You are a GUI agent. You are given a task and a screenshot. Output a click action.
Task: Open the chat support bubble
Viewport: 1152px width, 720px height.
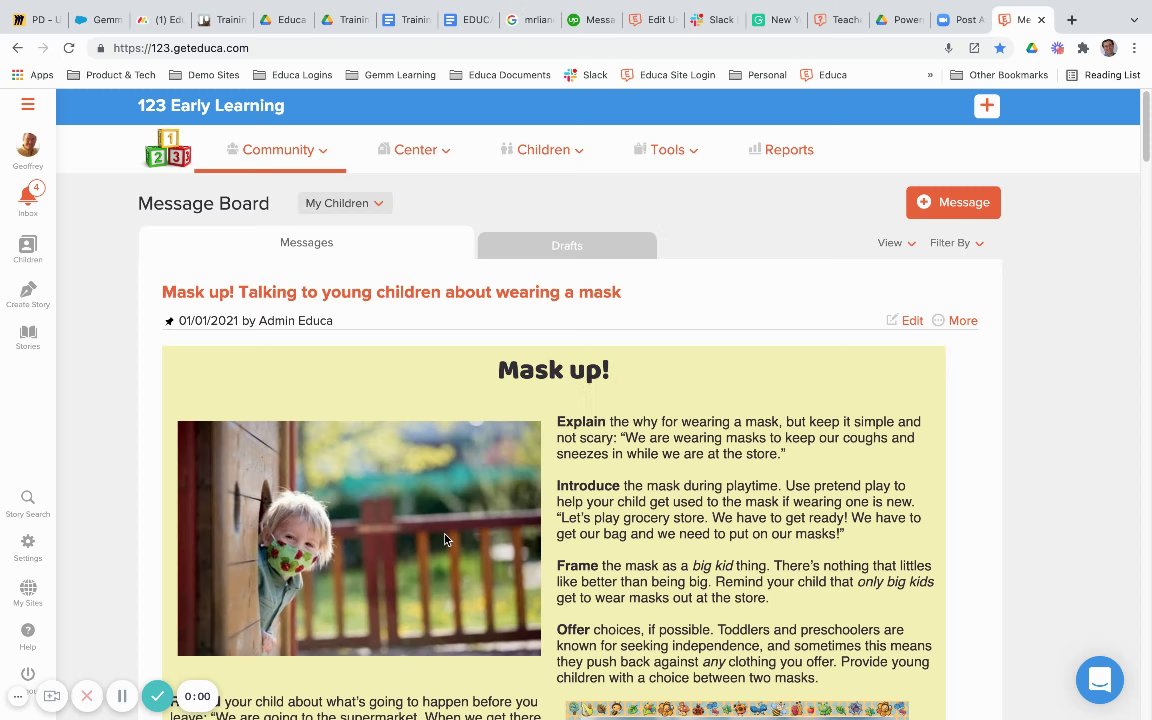tap(1099, 680)
